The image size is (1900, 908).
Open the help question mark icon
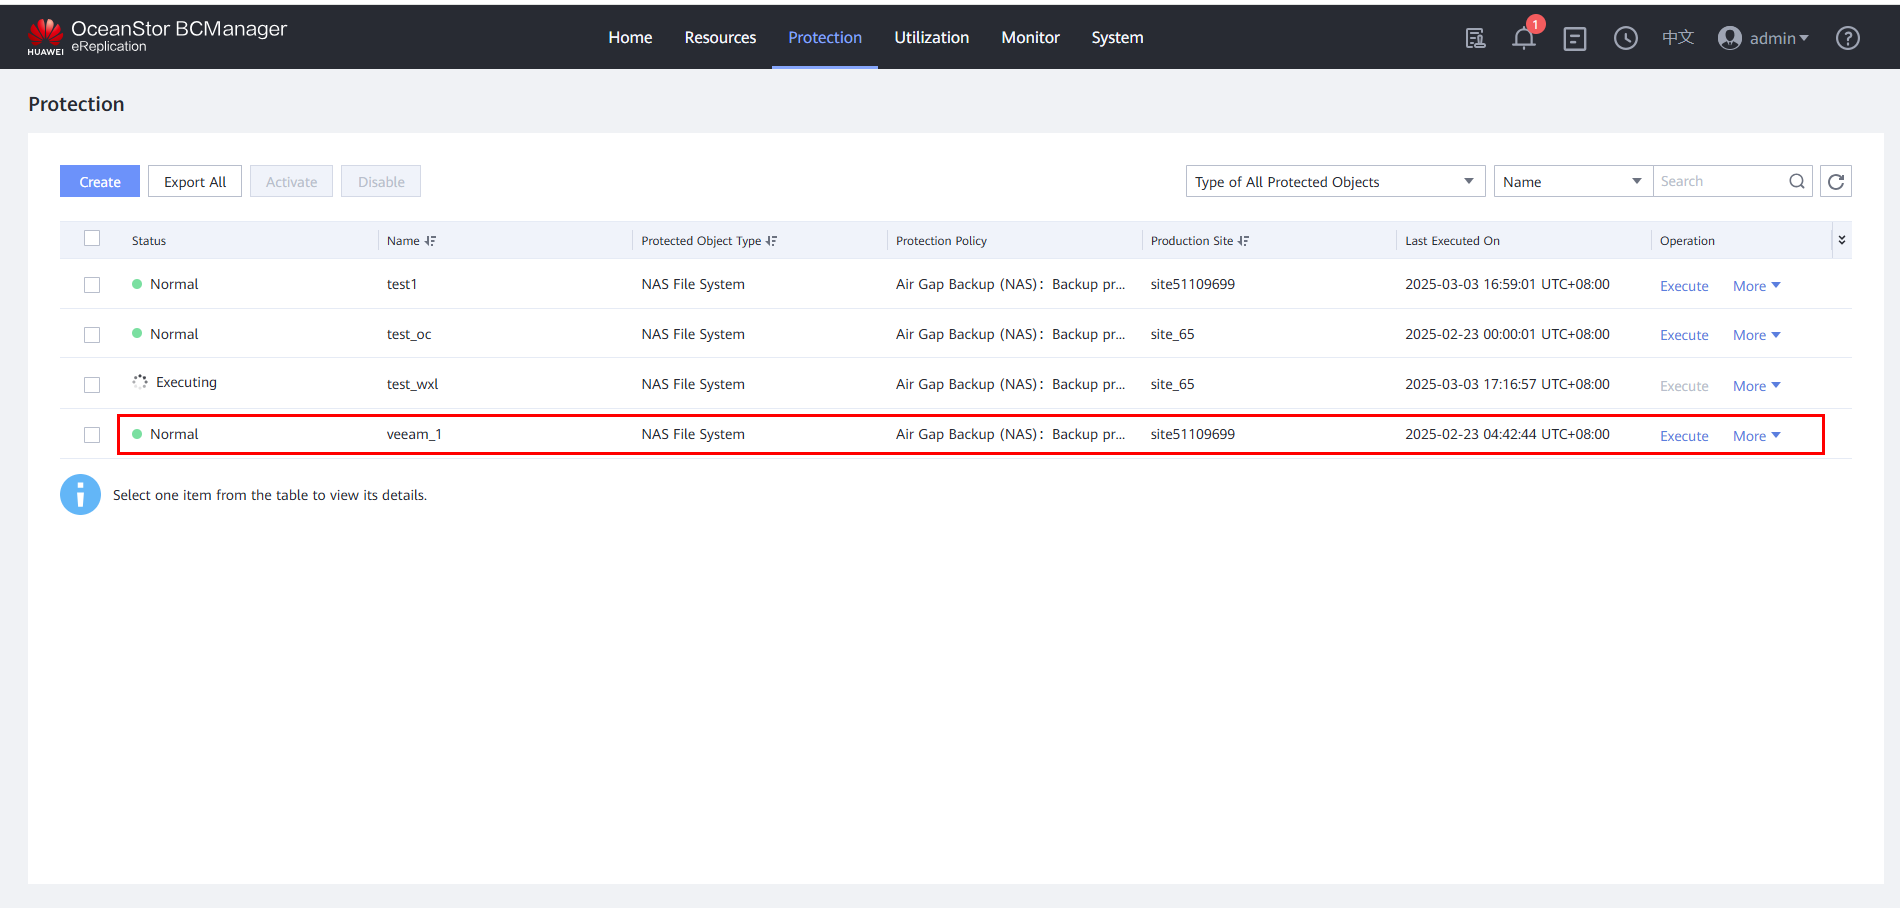tap(1847, 39)
